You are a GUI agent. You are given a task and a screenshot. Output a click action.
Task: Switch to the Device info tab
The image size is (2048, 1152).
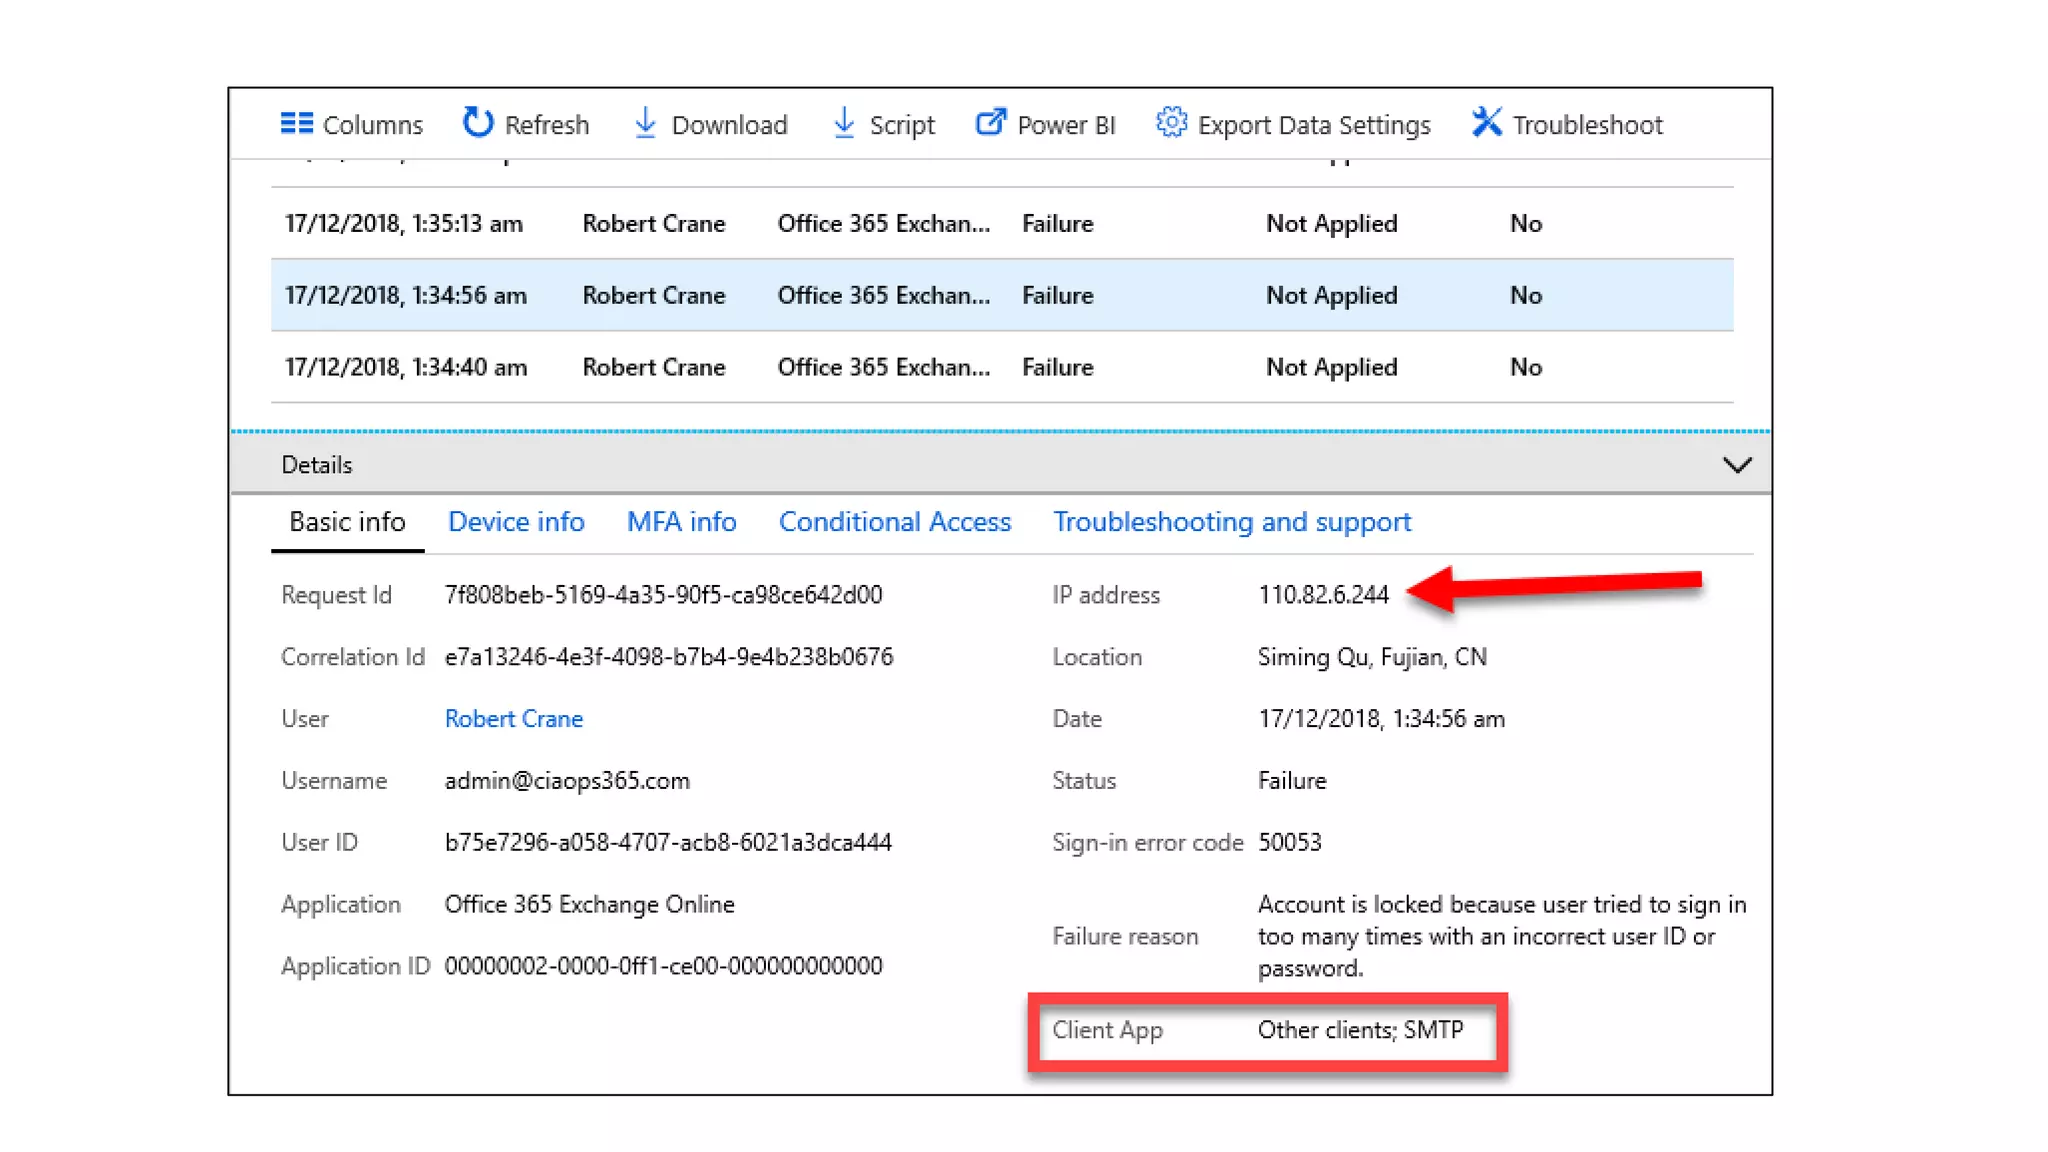click(516, 522)
